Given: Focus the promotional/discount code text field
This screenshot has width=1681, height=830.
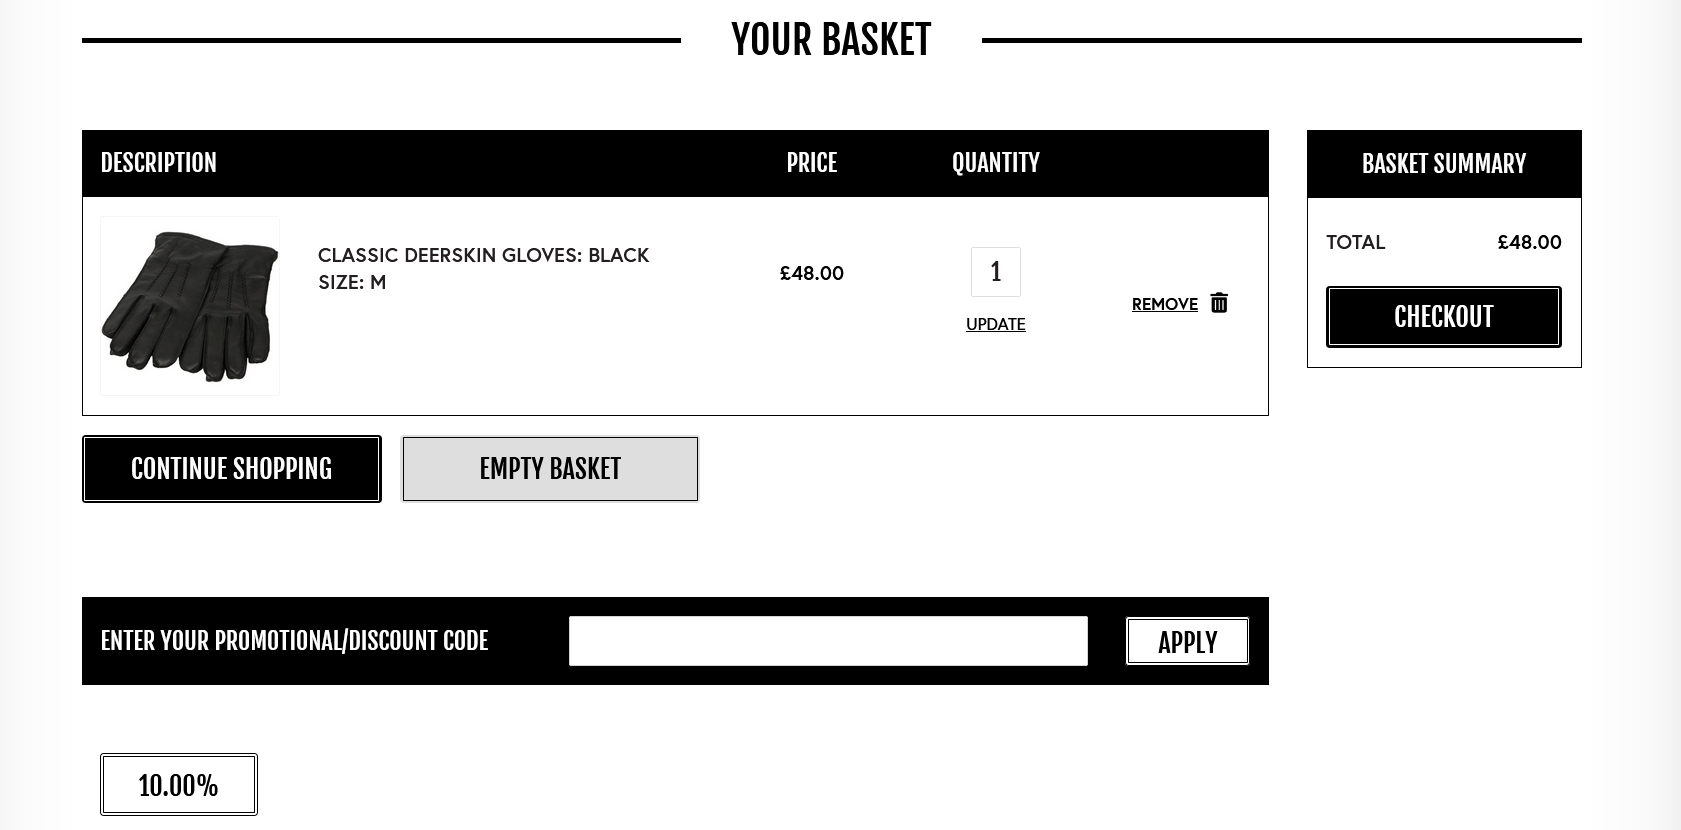Looking at the screenshot, I should click(828, 641).
